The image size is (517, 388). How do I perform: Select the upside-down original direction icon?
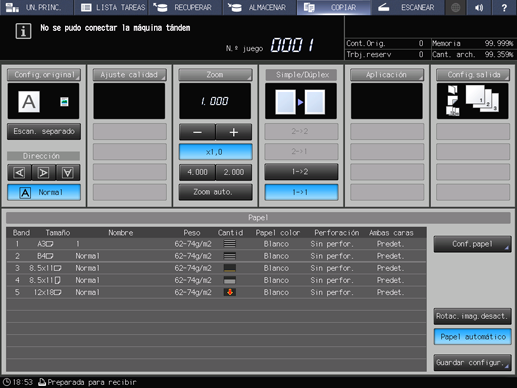pos(68,173)
